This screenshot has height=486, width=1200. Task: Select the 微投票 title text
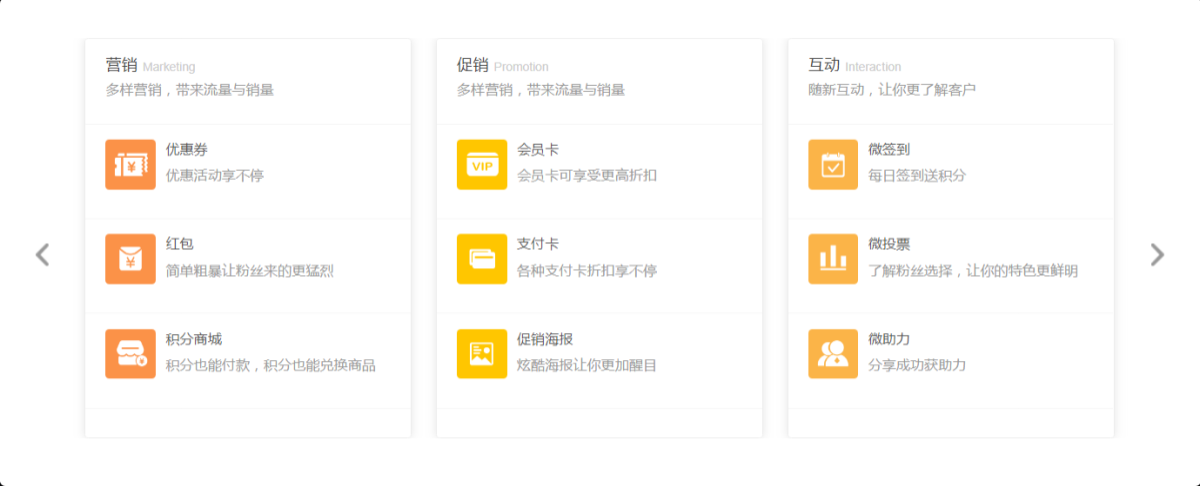(x=889, y=245)
